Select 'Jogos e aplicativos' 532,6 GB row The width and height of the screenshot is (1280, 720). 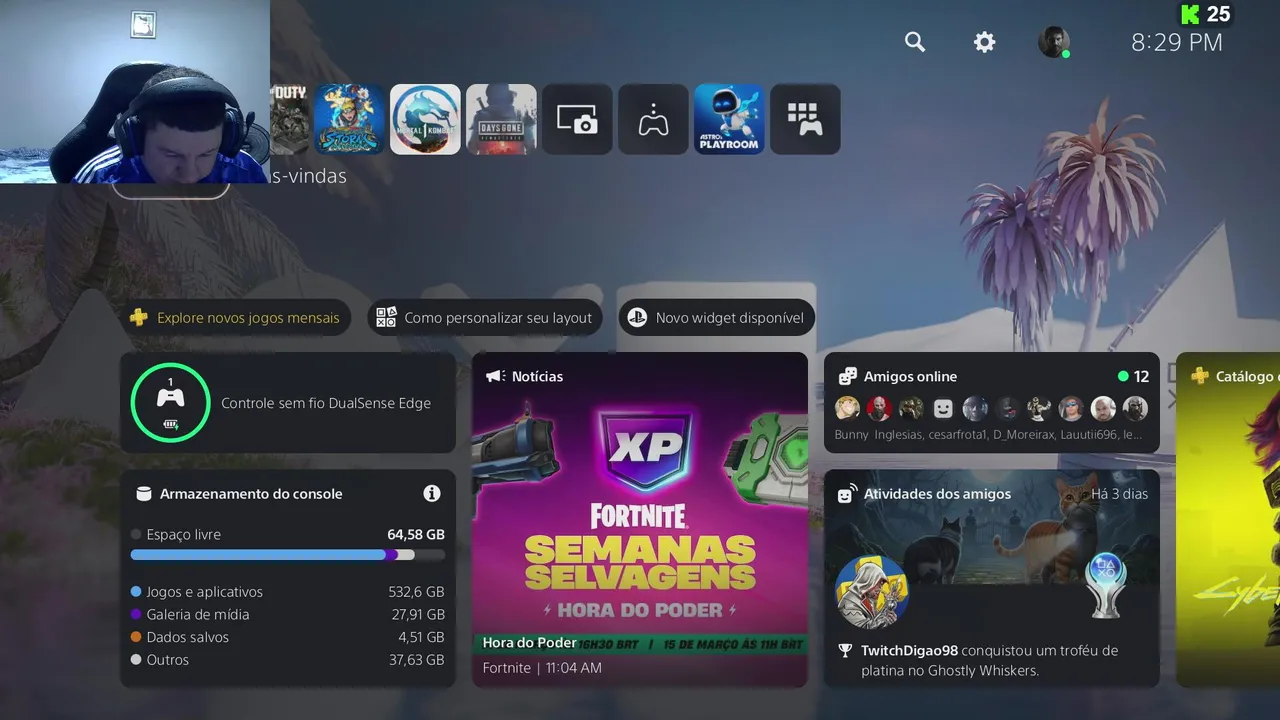tap(288, 592)
